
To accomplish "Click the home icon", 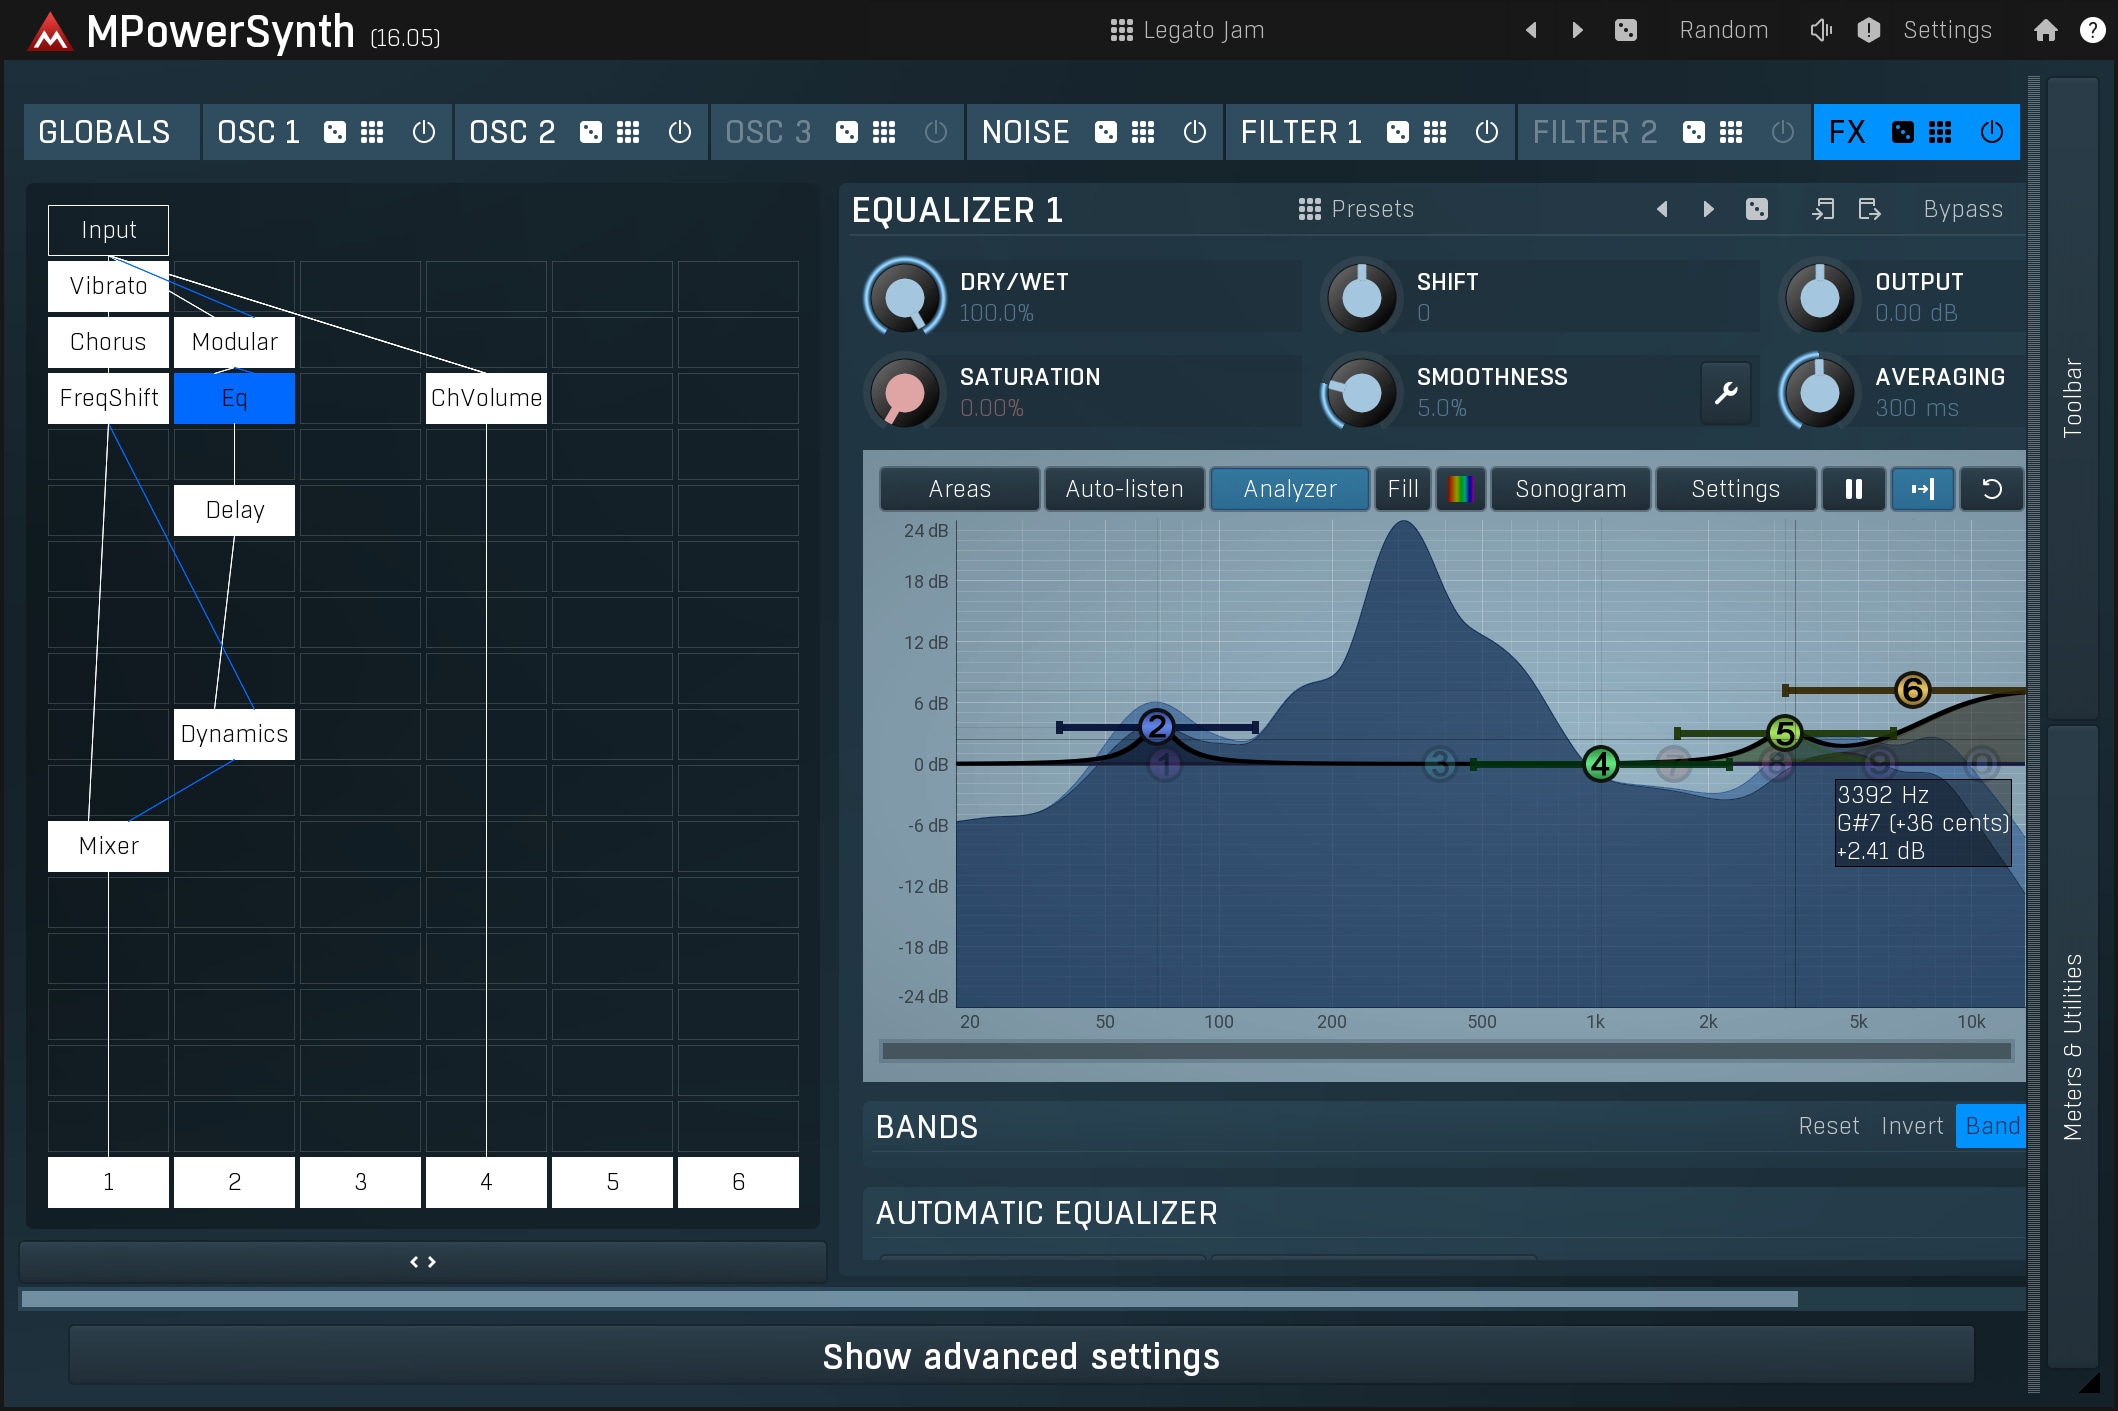I will [2046, 30].
